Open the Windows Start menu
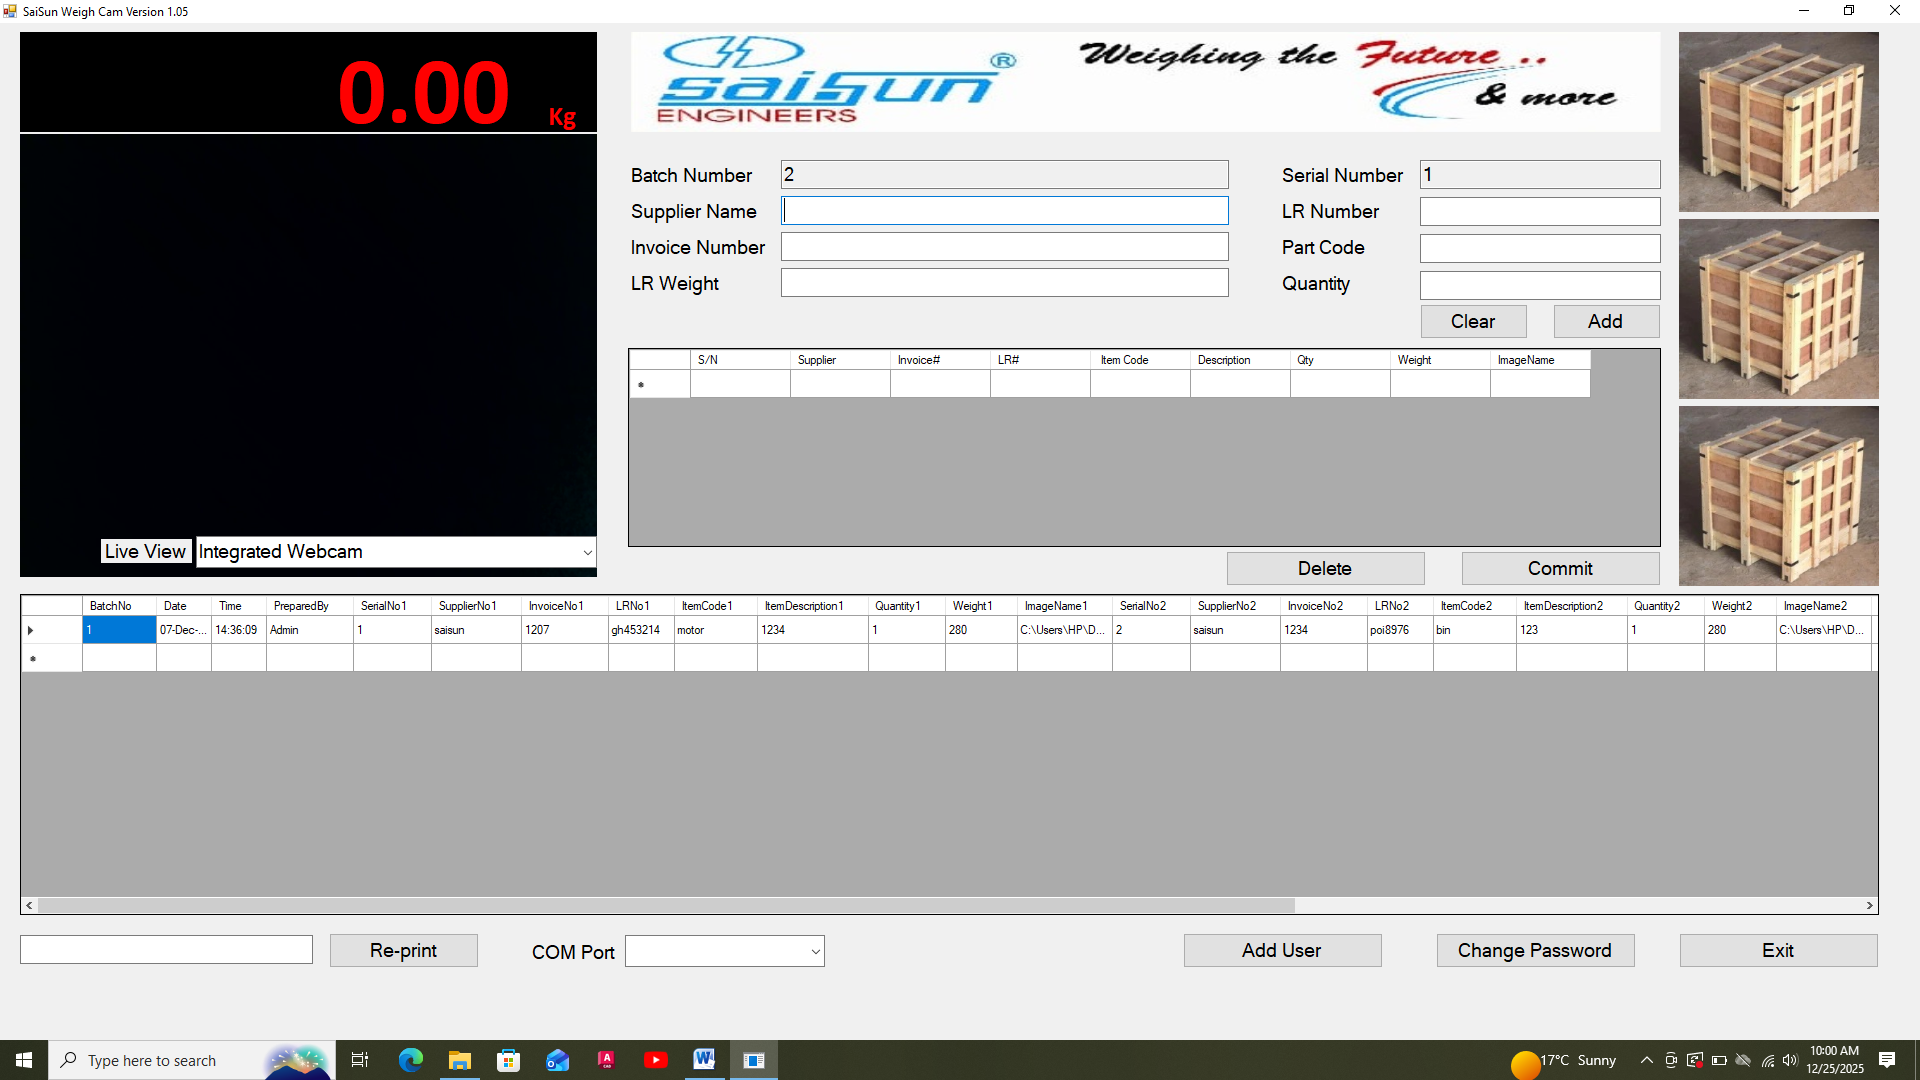 pyautogui.click(x=24, y=1060)
